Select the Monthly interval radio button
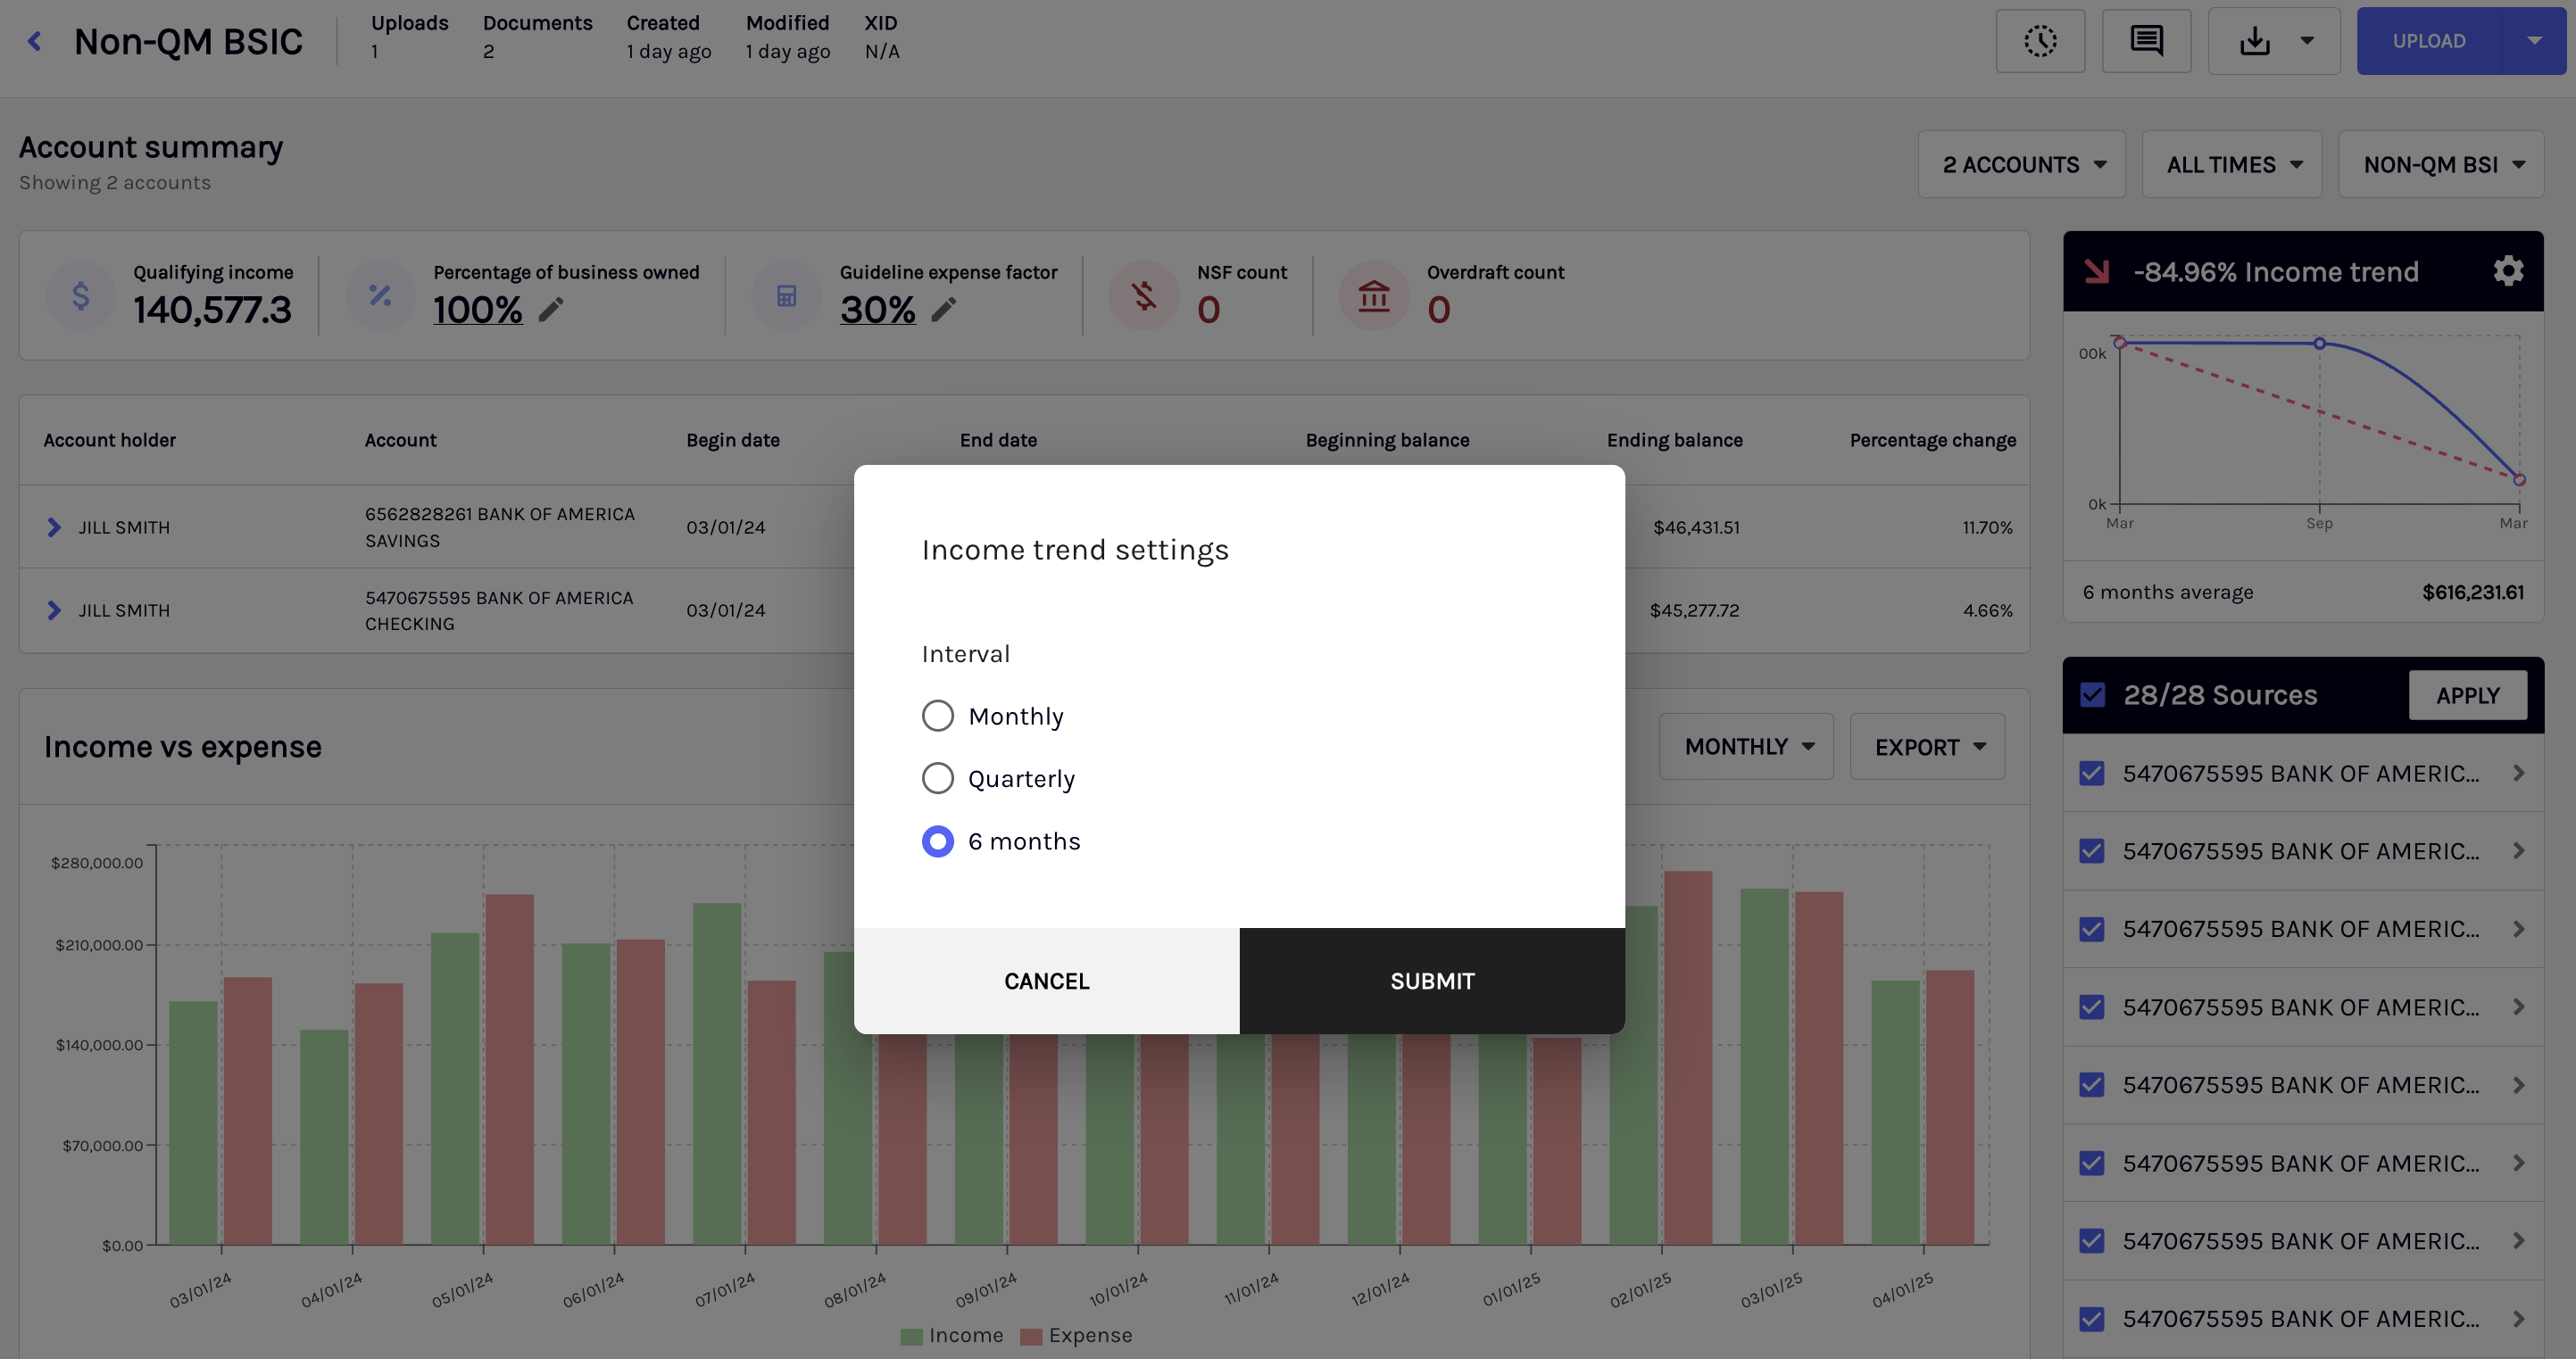 937,715
